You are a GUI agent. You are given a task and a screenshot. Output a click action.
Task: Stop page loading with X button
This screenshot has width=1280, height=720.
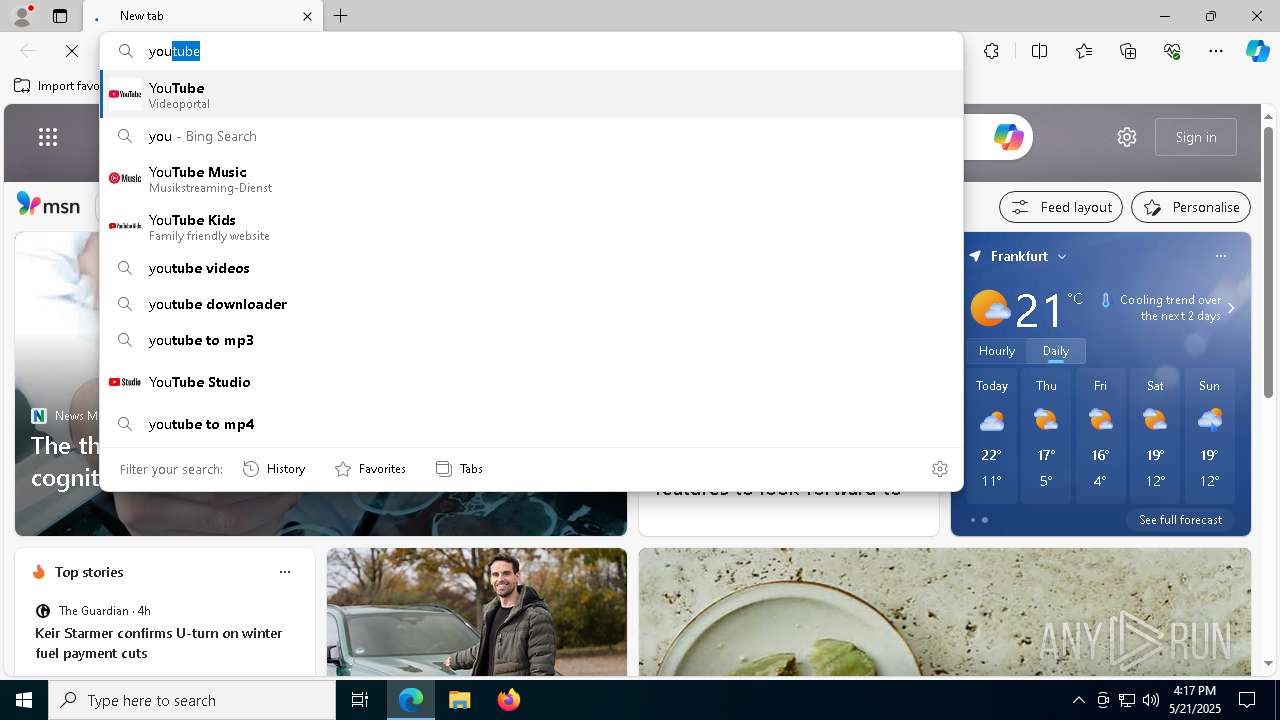point(72,51)
